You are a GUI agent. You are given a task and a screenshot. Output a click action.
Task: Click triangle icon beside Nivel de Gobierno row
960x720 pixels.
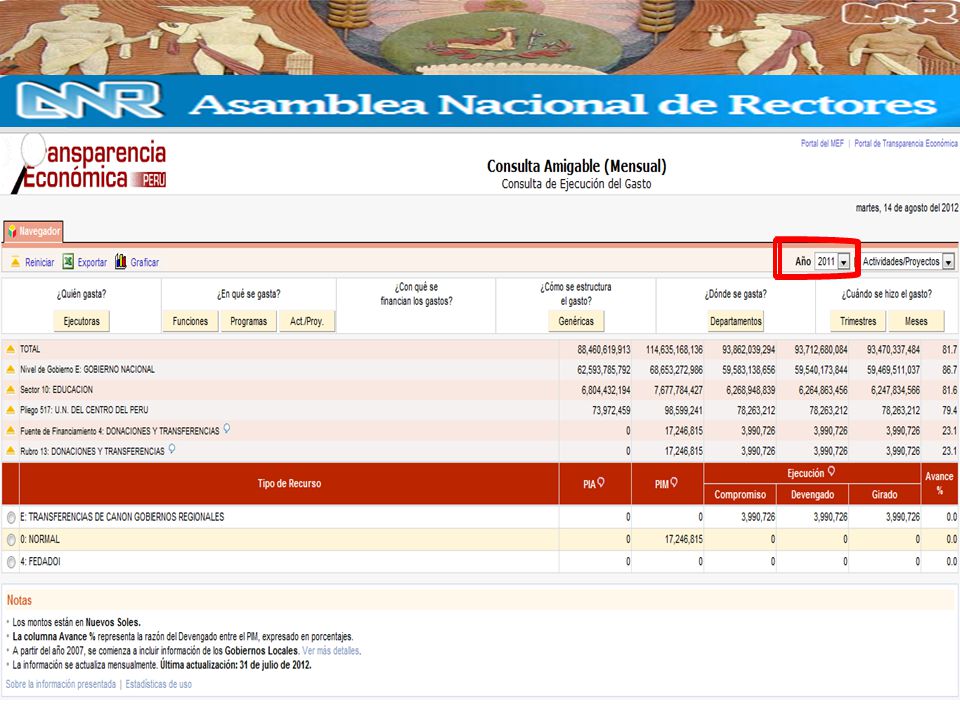pos(10,369)
